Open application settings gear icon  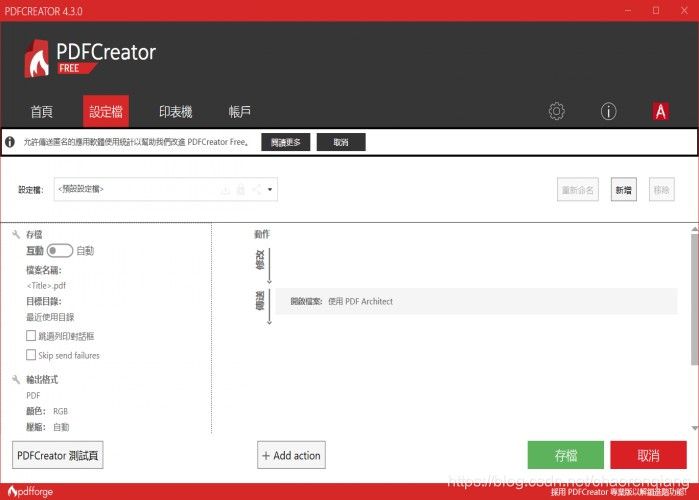pos(556,111)
